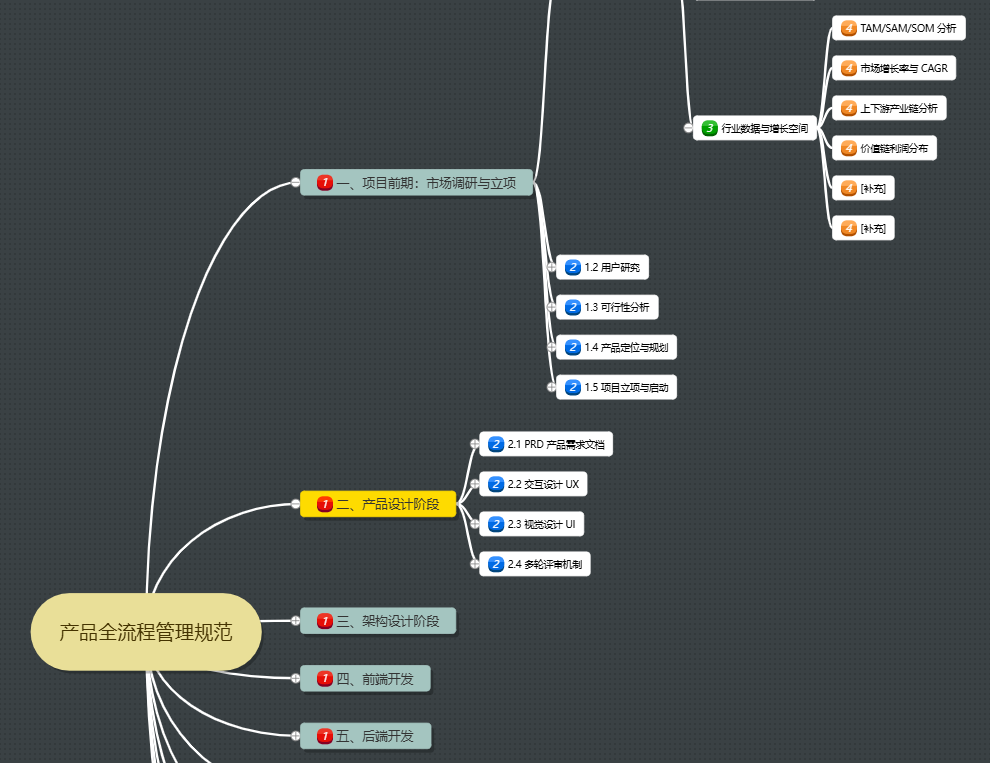Expand the 2.4 多轮评审机制 node
990x763 pixels.
click(x=475, y=564)
